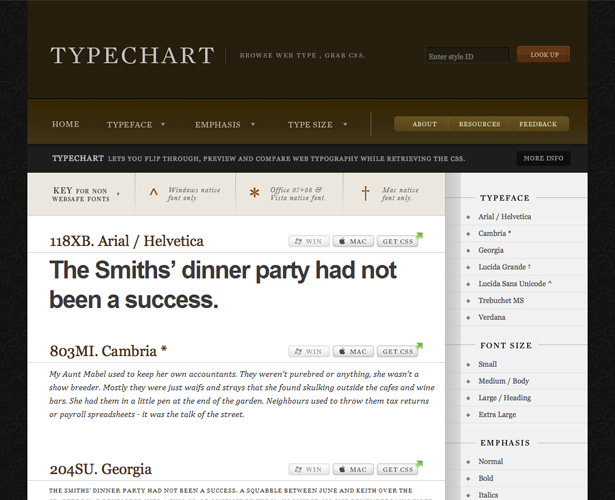The height and width of the screenshot is (500, 615).
Task: Filter by Lucida Grande in sidebar
Action: [x=504, y=267]
